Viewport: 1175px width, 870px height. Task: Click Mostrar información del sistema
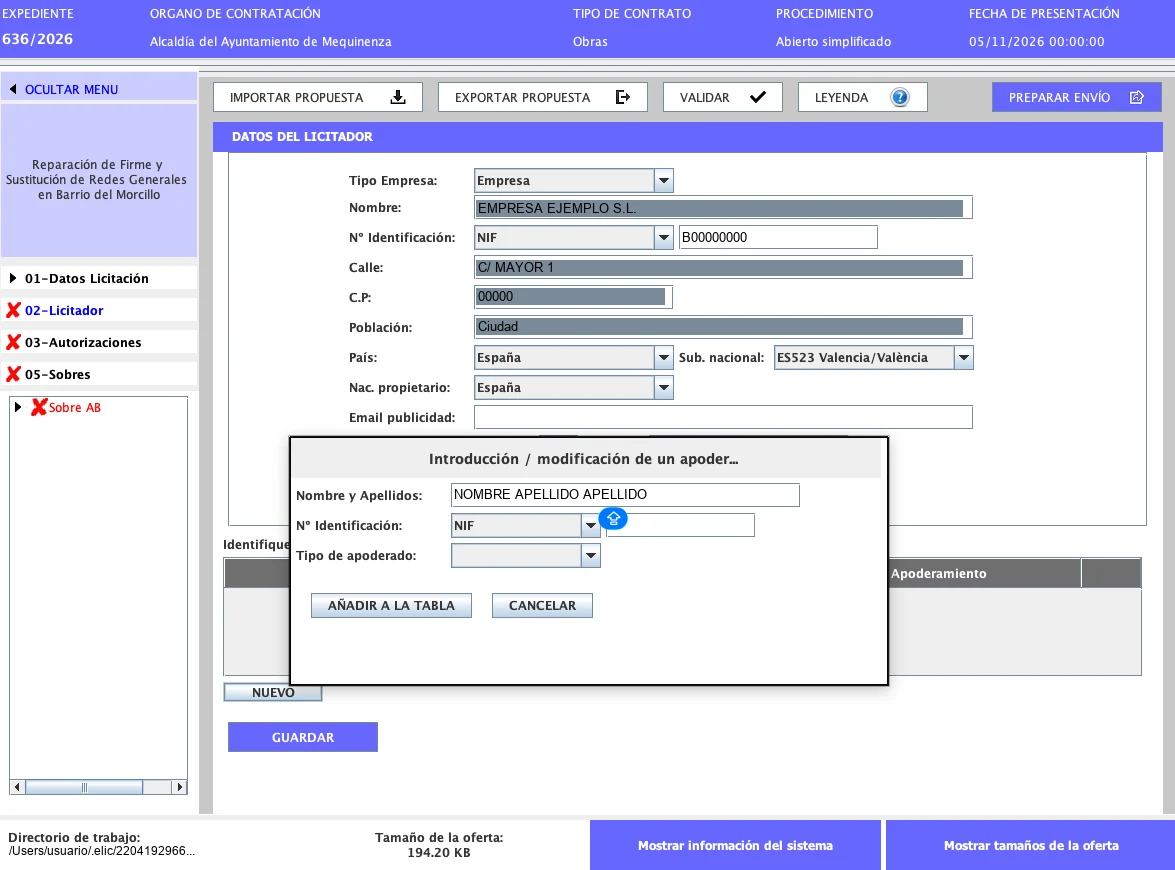click(735, 845)
